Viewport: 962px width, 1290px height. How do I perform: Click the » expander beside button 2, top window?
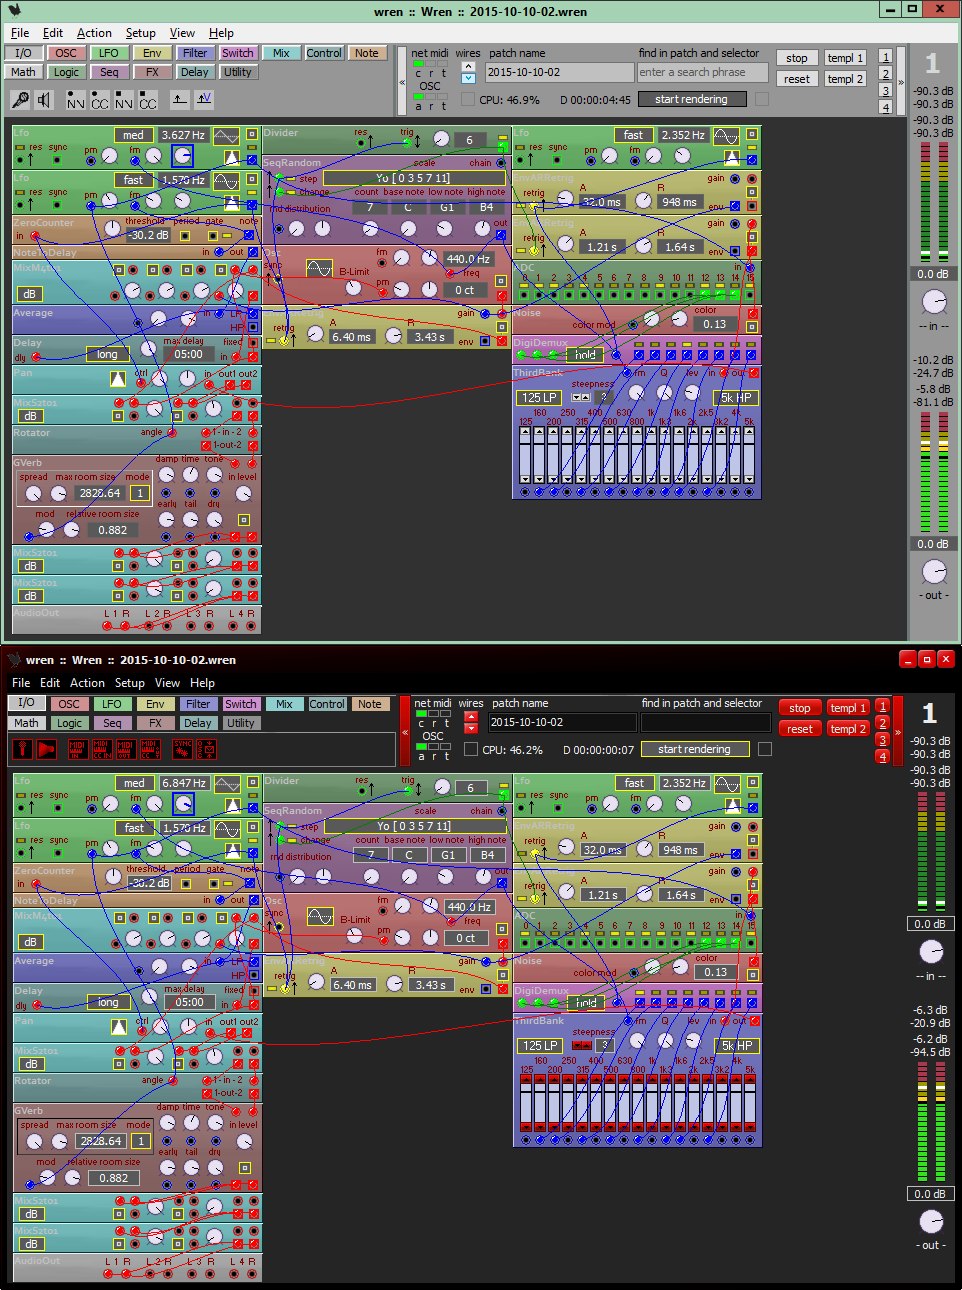point(901,82)
